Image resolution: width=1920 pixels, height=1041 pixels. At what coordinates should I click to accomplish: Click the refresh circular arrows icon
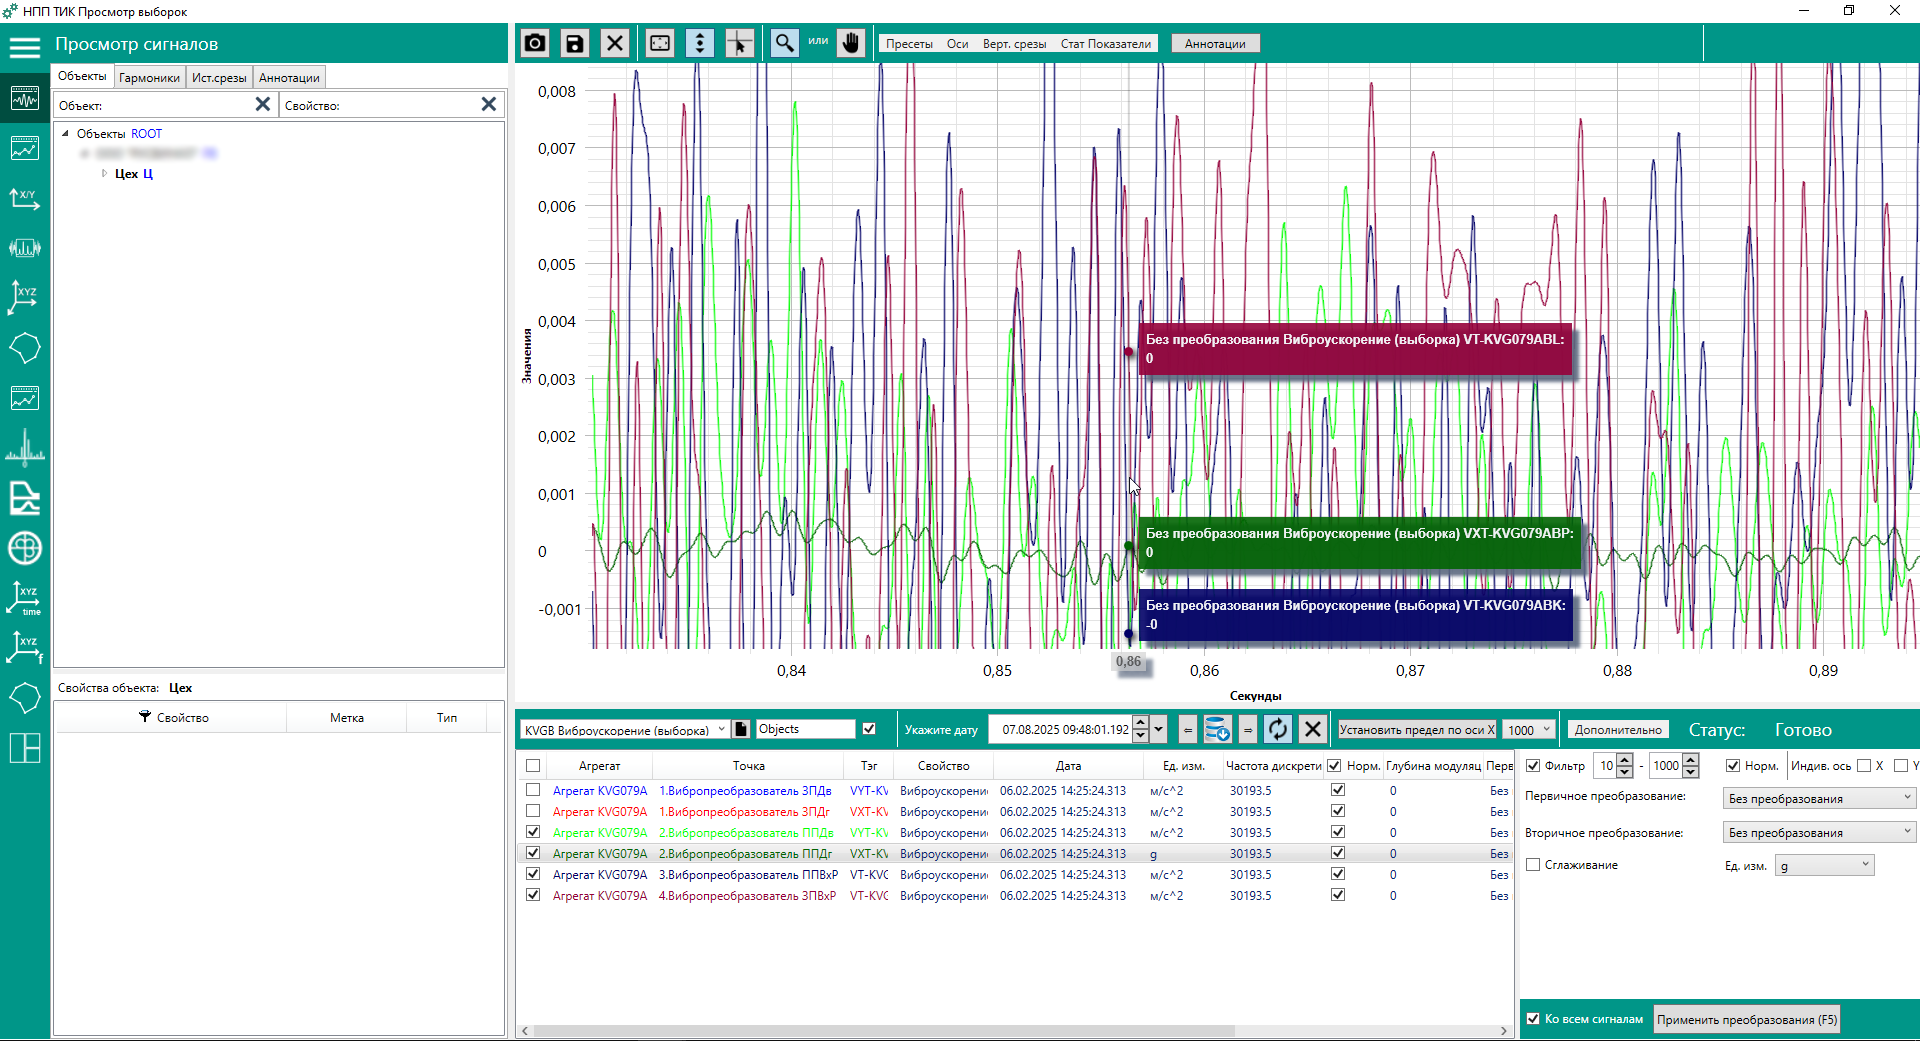tap(1278, 729)
